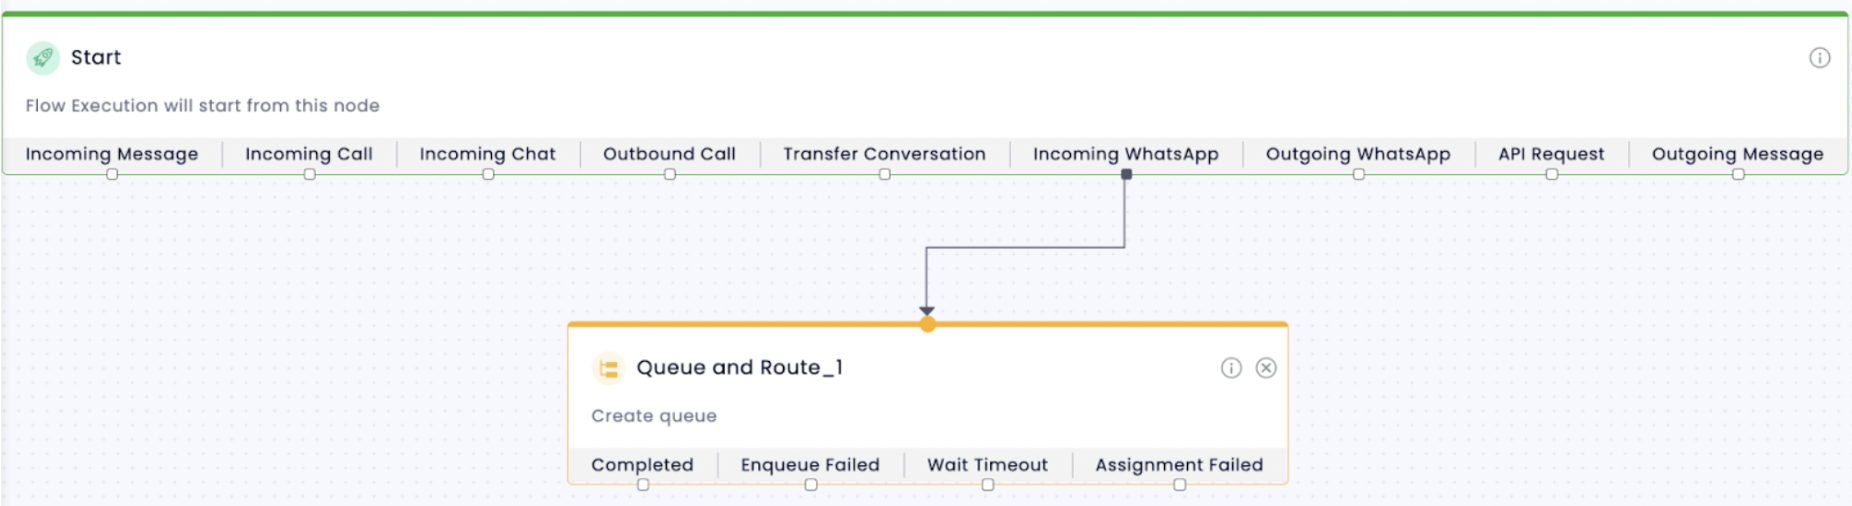This screenshot has height=506, width=1852.
Task: Choose the Outgoing Message trigger
Action: click(1737, 154)
